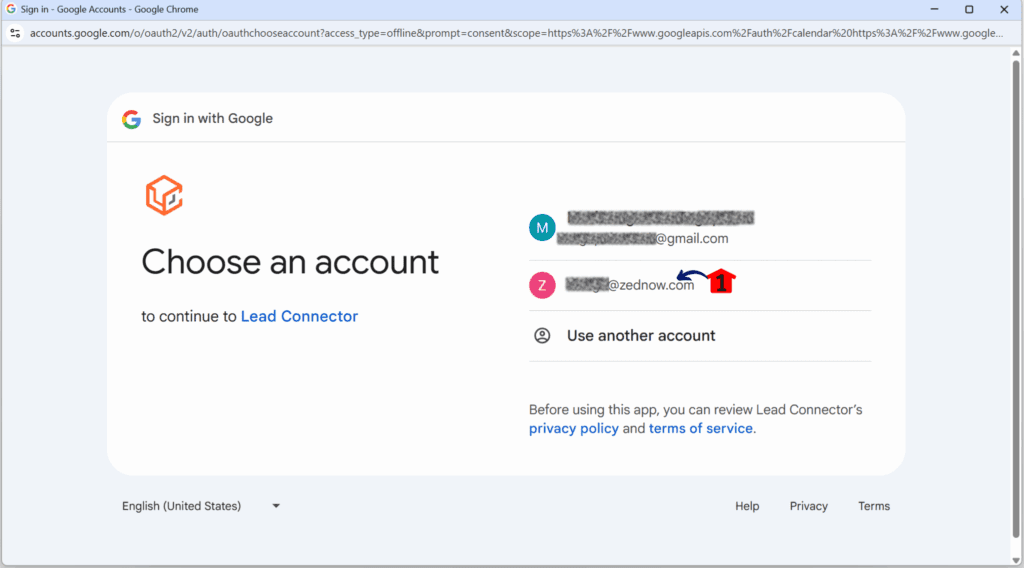Click the orange Lead Connector app logo

164,195
